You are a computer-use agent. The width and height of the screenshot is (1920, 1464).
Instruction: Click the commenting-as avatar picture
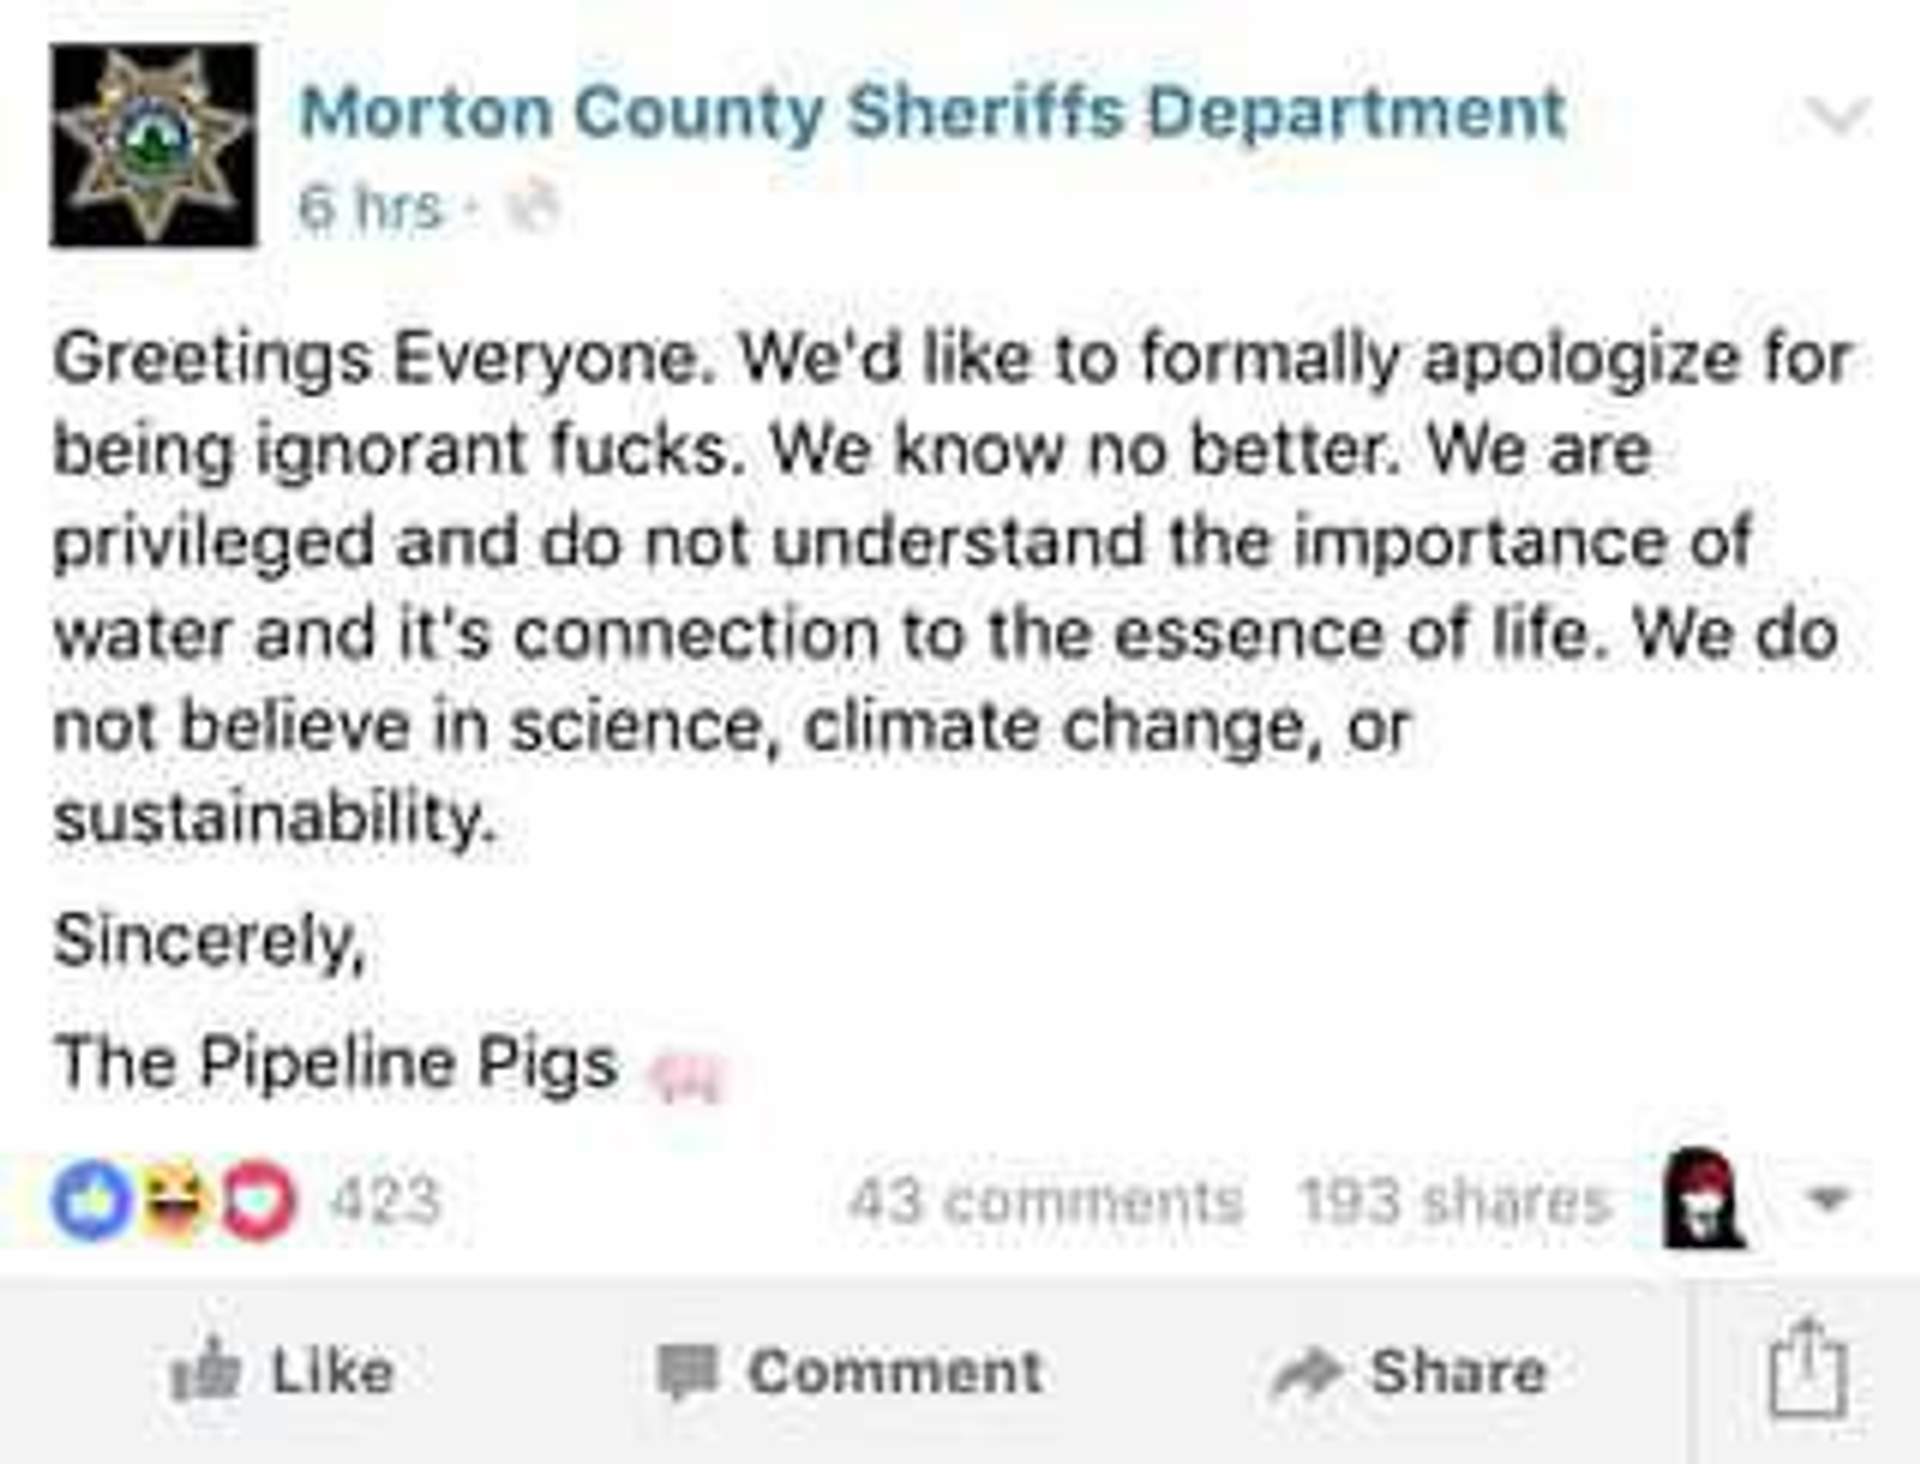pyautogui.click(x=1702, y=1198)
